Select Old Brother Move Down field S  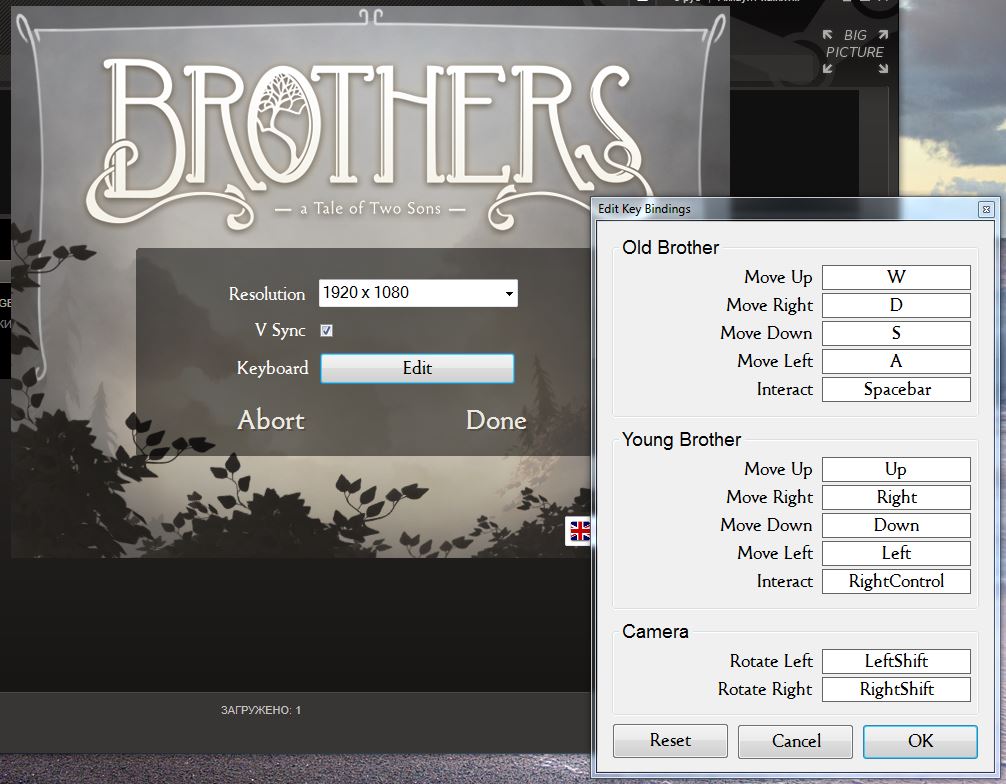click(x=896, y=333)
